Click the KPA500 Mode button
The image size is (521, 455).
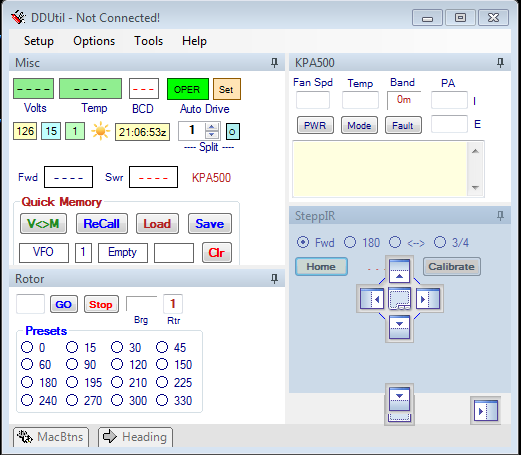tap(359, 125)
